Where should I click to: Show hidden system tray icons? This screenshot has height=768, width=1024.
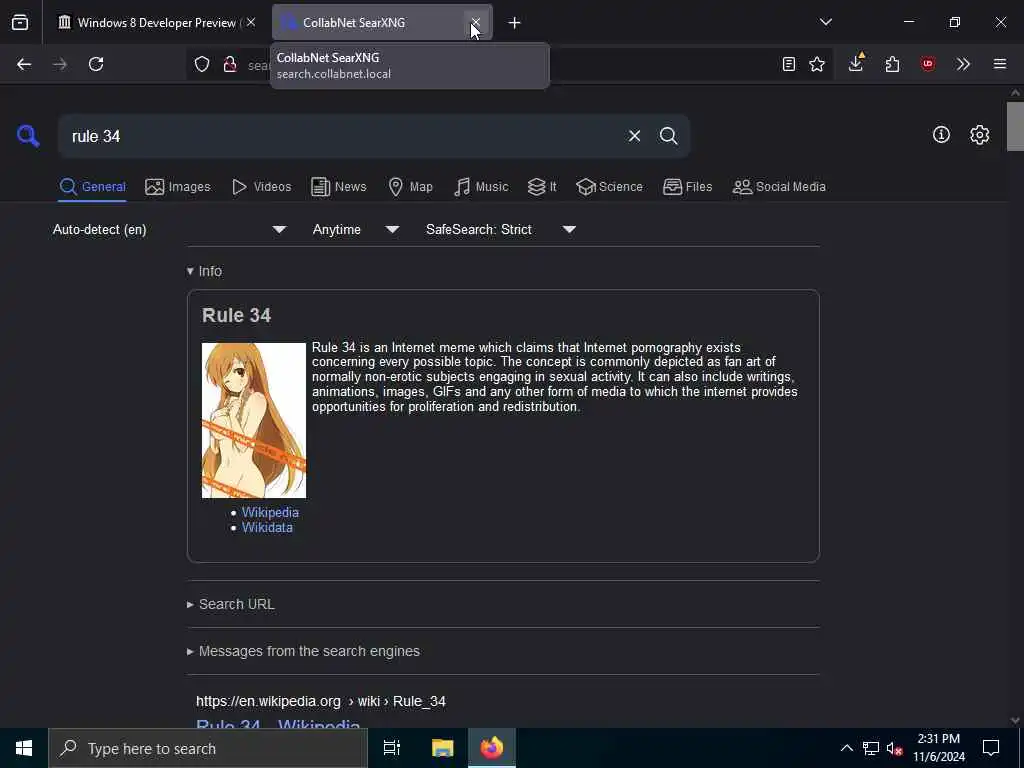point(846,748)
